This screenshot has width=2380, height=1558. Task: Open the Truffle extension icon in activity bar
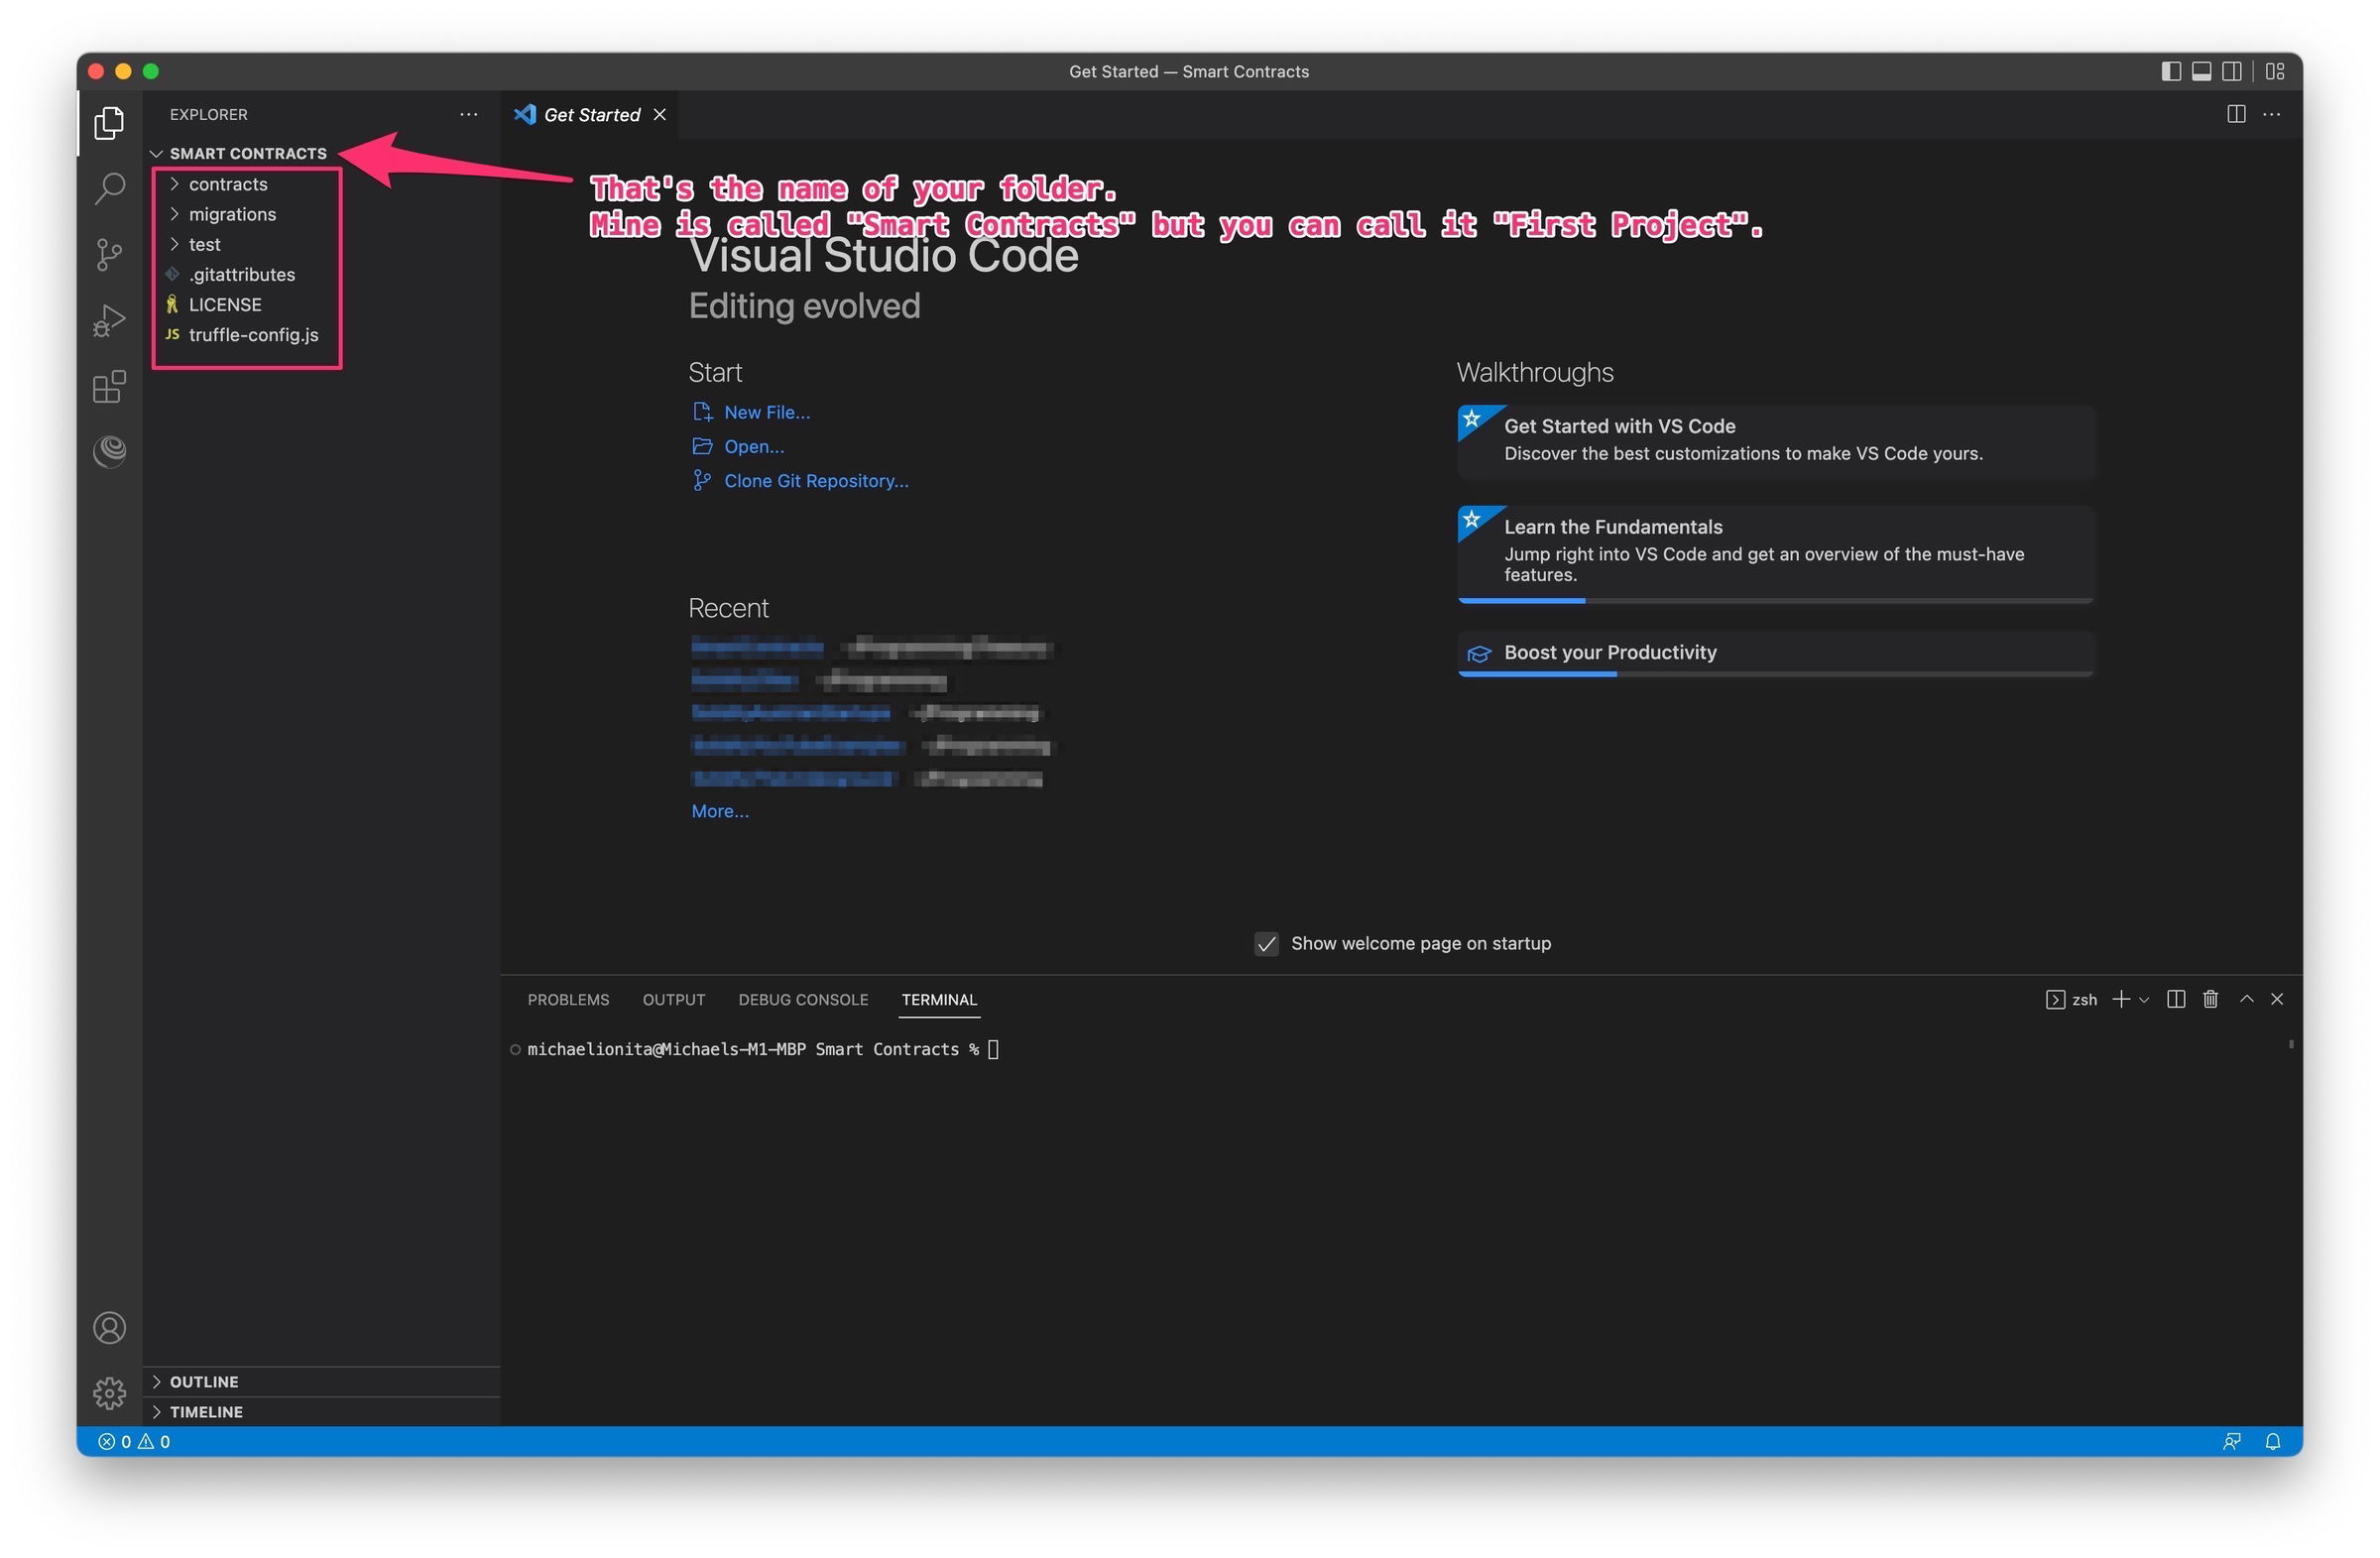tap(109, 451)
